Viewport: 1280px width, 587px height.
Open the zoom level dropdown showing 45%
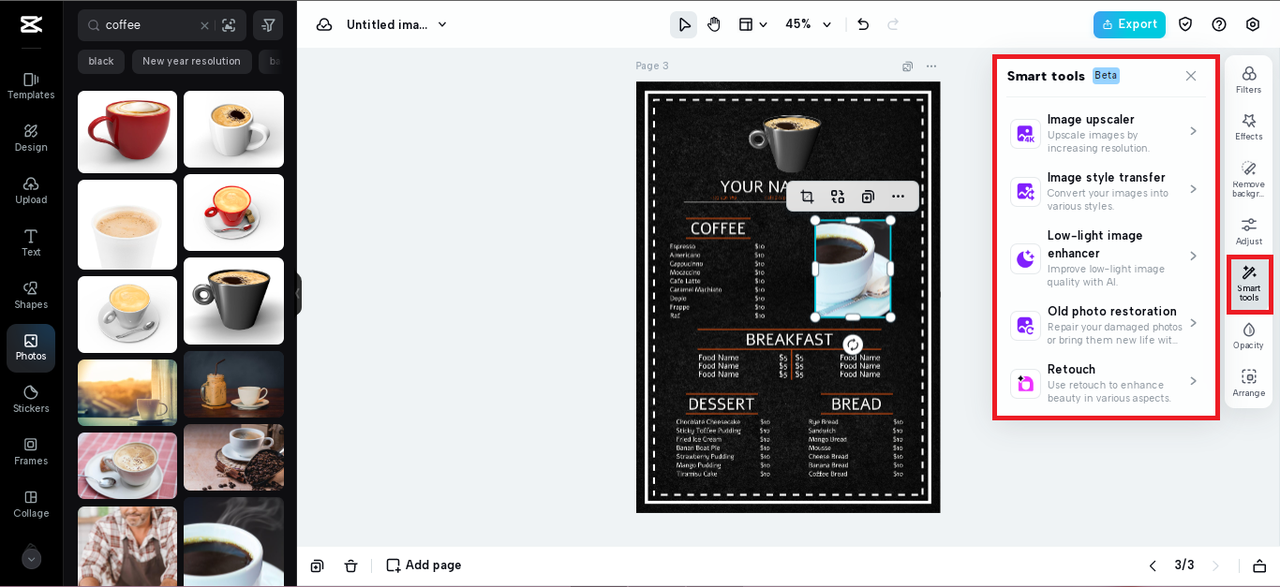pyautogui.click(x=807, y=24)
